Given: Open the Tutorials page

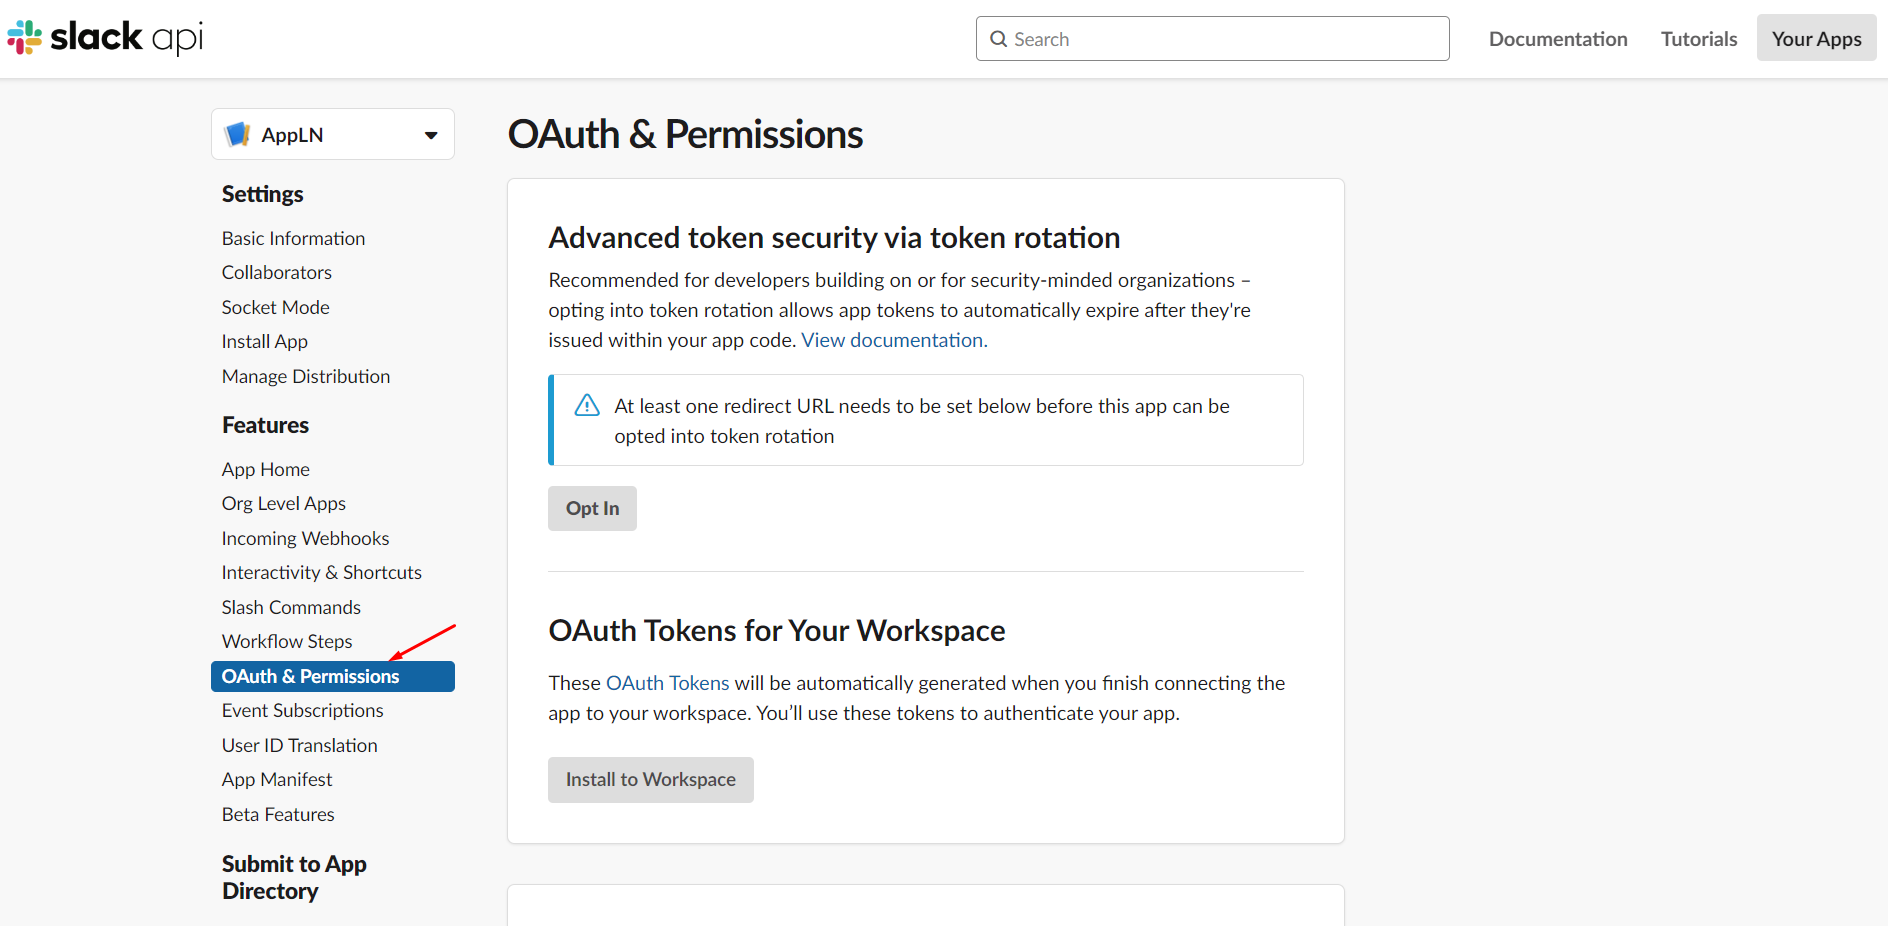Looking at the screenshot, I should pyautogui.click(x=1698, y=38).
